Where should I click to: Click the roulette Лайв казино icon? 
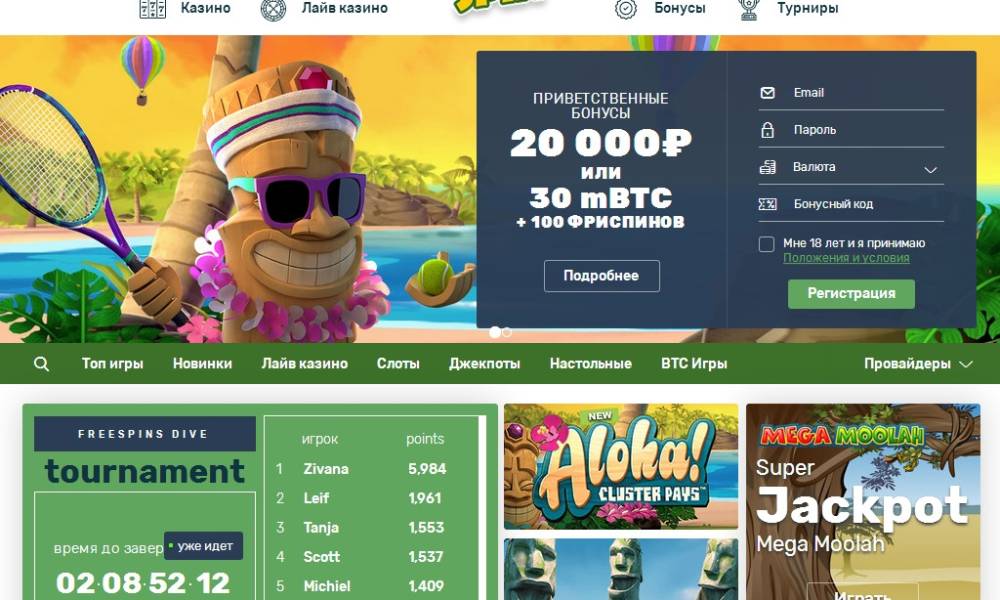[274, 10]
